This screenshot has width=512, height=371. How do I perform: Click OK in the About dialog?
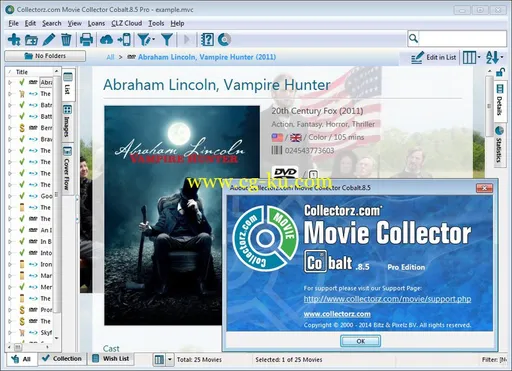360,341
